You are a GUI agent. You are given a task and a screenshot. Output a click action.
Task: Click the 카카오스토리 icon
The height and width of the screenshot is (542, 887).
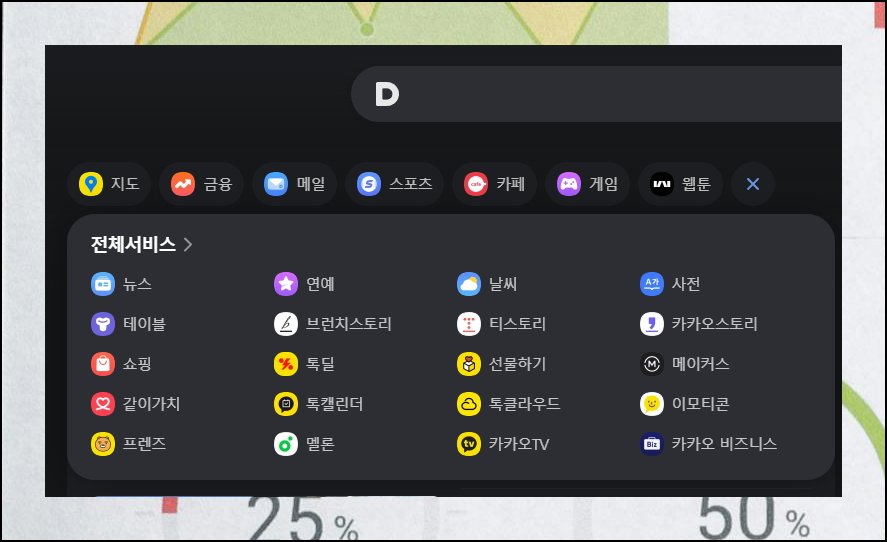pos(652,324)
